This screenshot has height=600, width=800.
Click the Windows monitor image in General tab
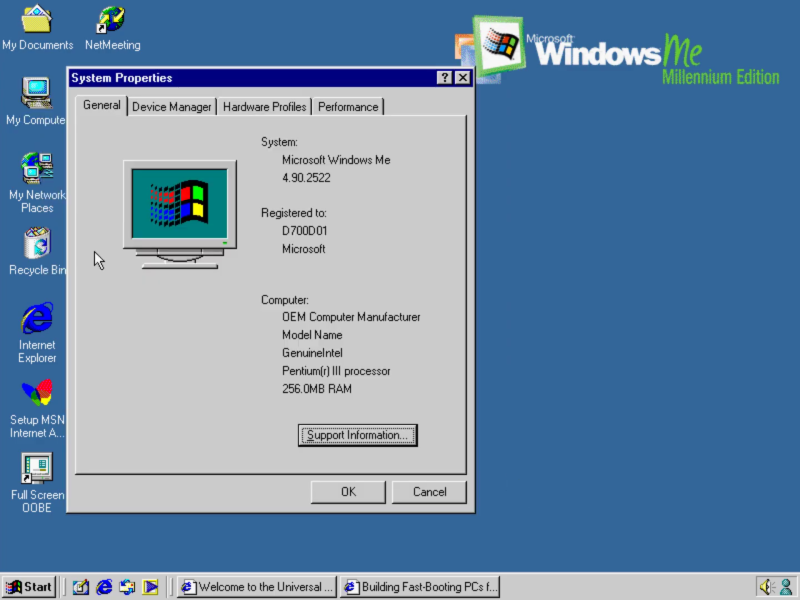(x=180, y=214)
